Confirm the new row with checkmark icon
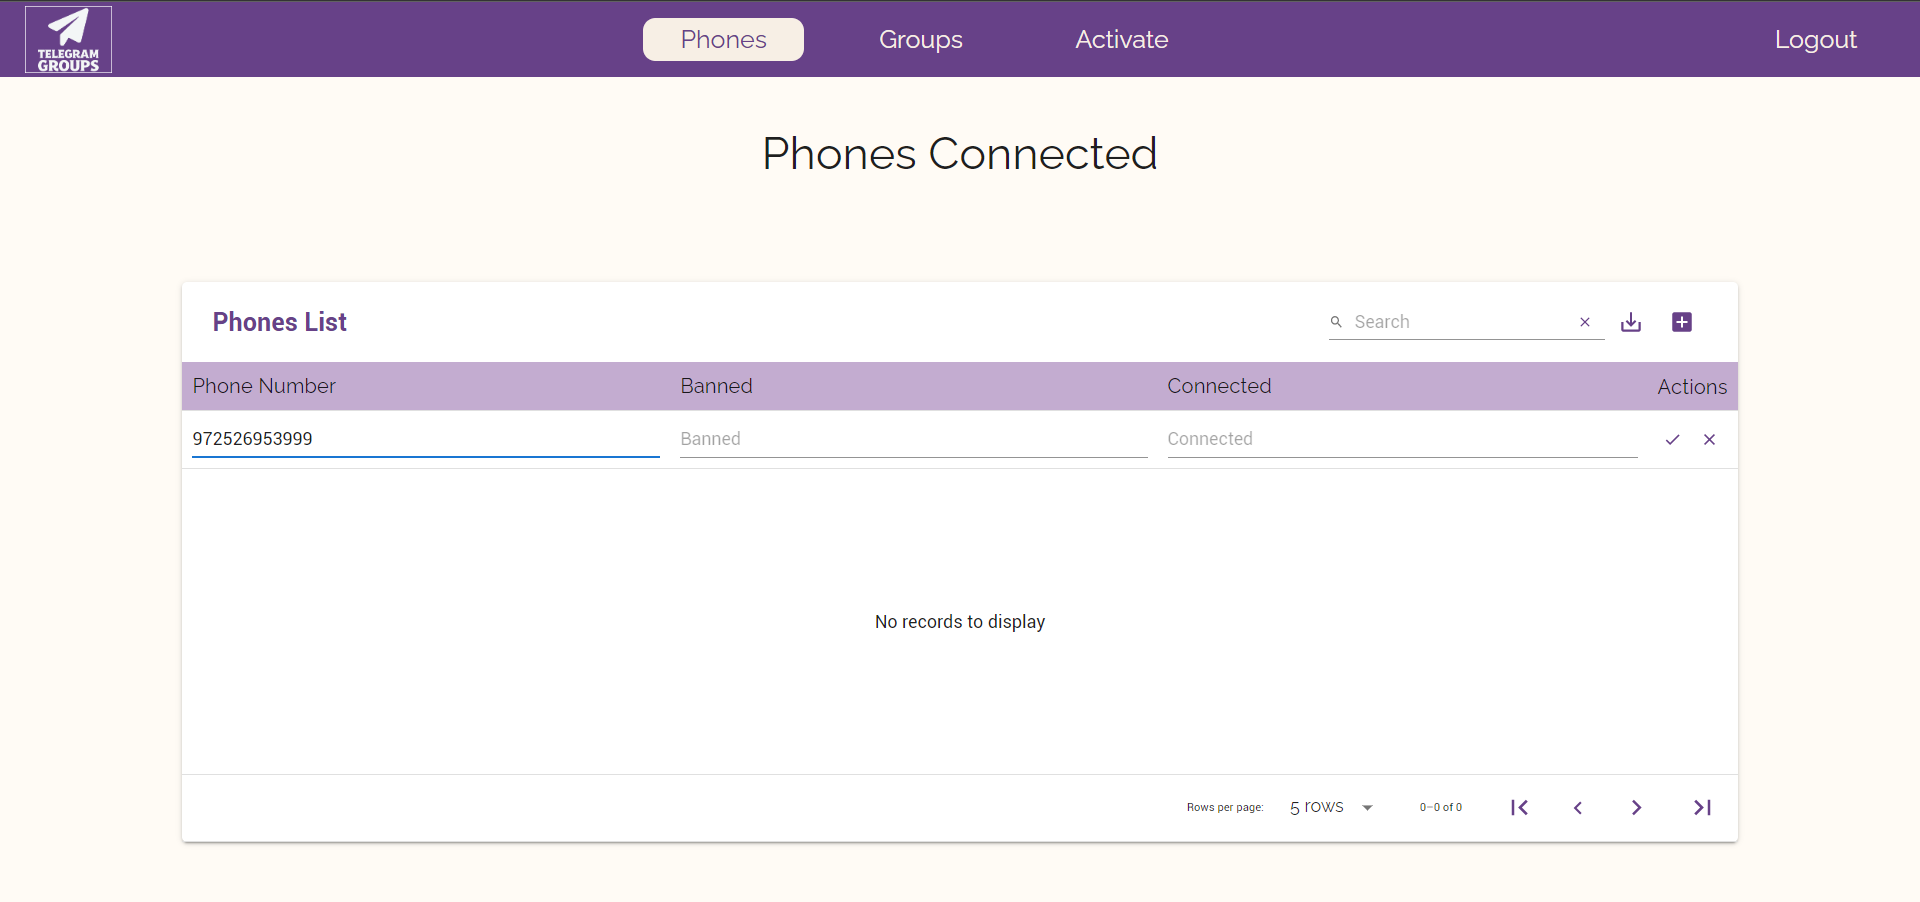The height and width of the screenshot is (902, 1920). pos(1672,440)
